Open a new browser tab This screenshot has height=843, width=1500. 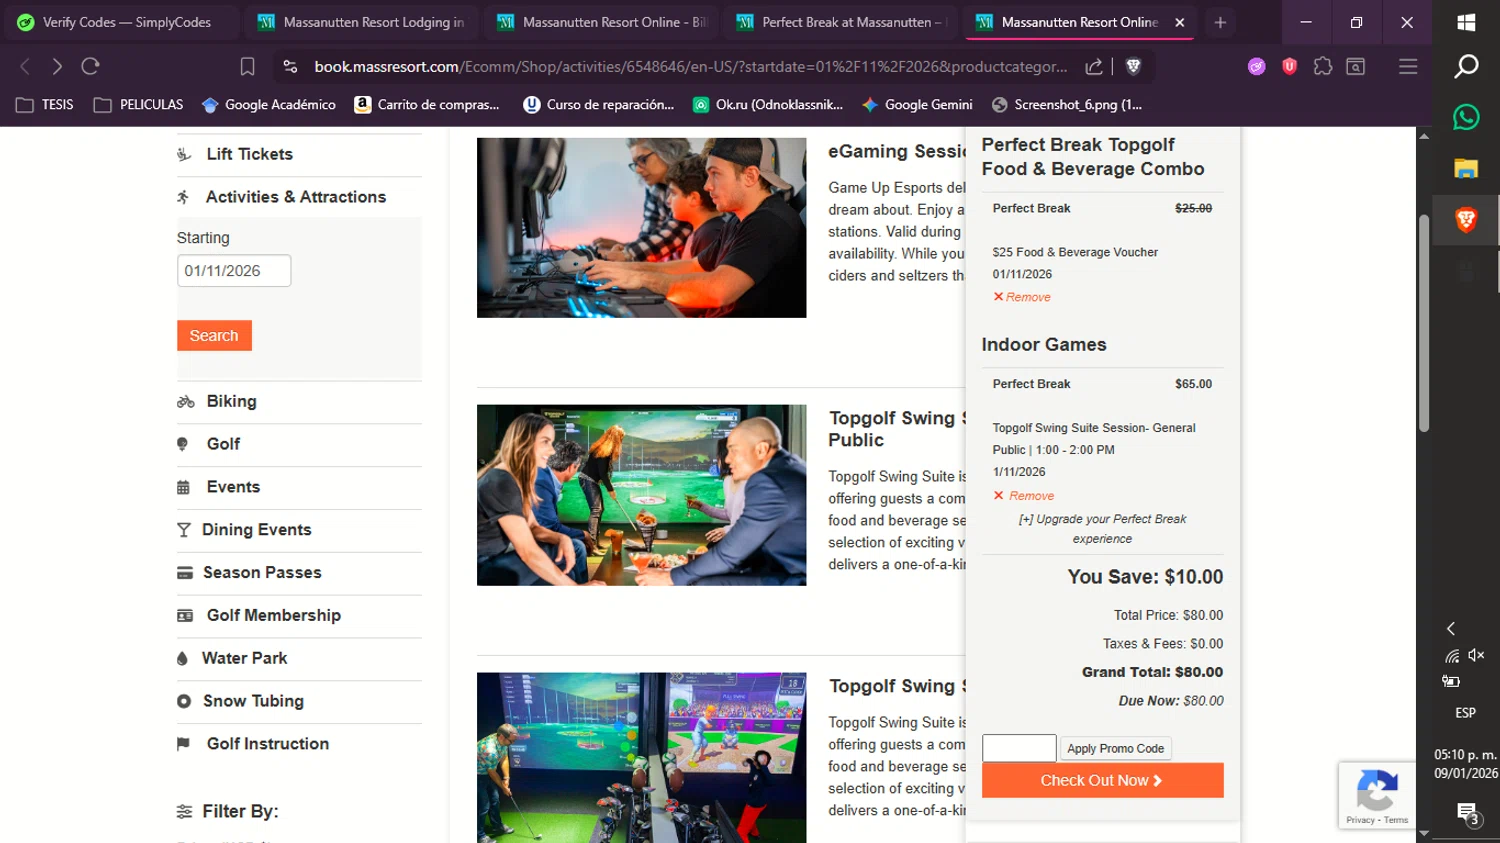pyautogui.click(x=1220, y=22)
